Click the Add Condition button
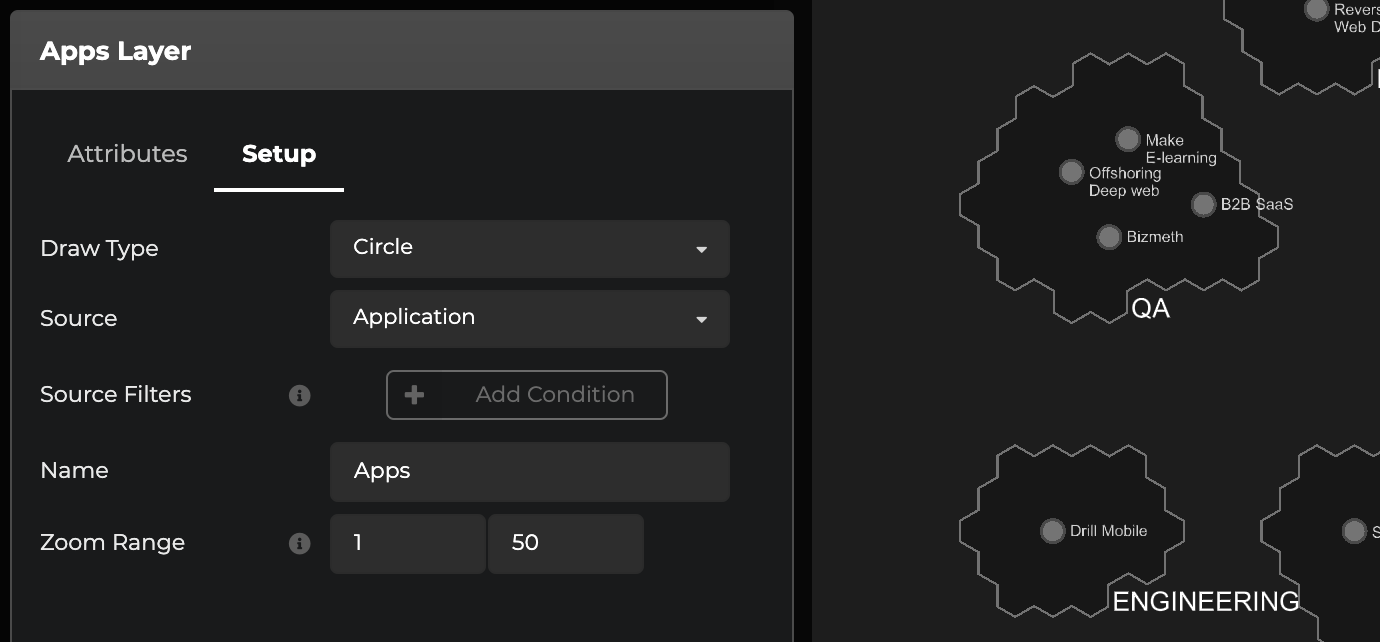 coord(527,395)
